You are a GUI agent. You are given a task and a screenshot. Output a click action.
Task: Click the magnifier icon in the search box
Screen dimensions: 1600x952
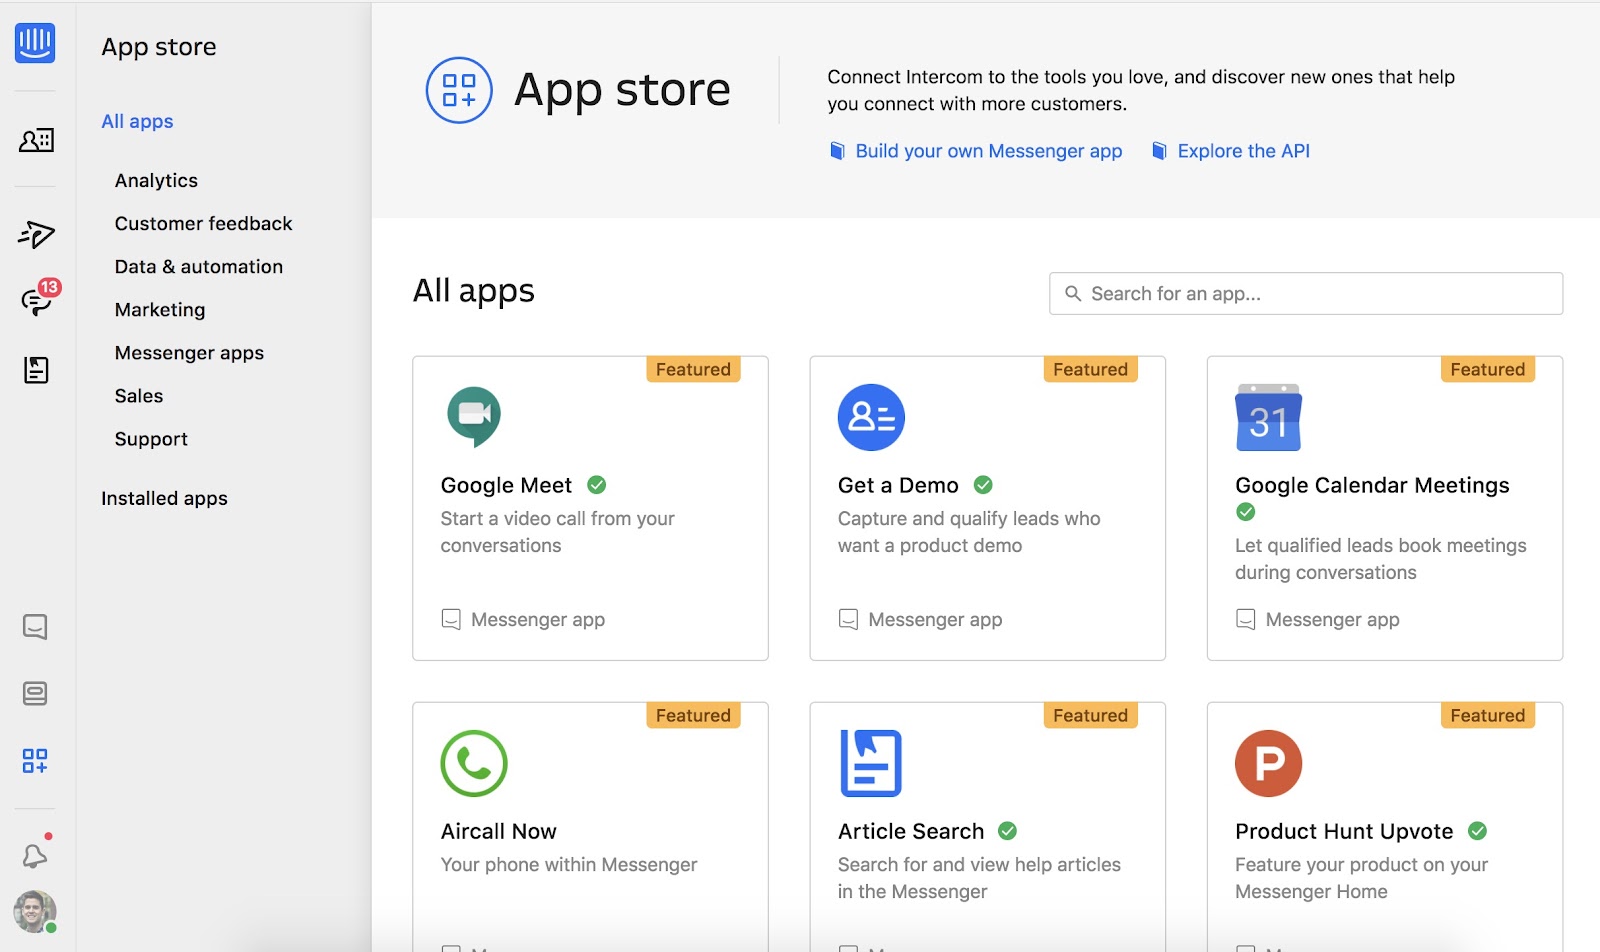pyautogui.click(x=1073, y=294)
